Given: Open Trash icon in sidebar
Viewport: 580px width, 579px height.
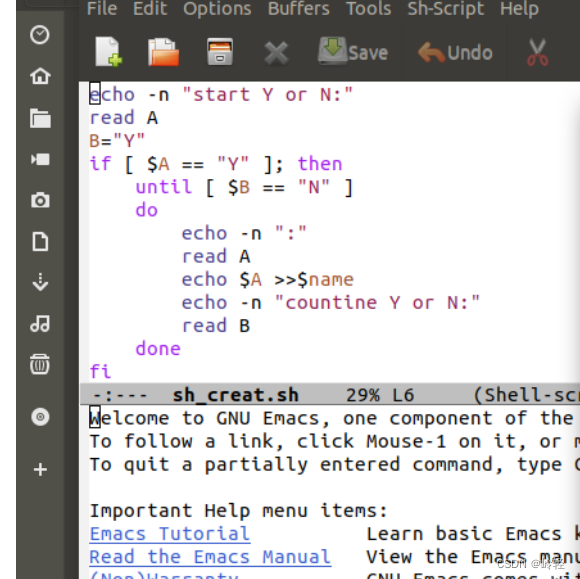Looking at the screenshot, I should point(40,364).
